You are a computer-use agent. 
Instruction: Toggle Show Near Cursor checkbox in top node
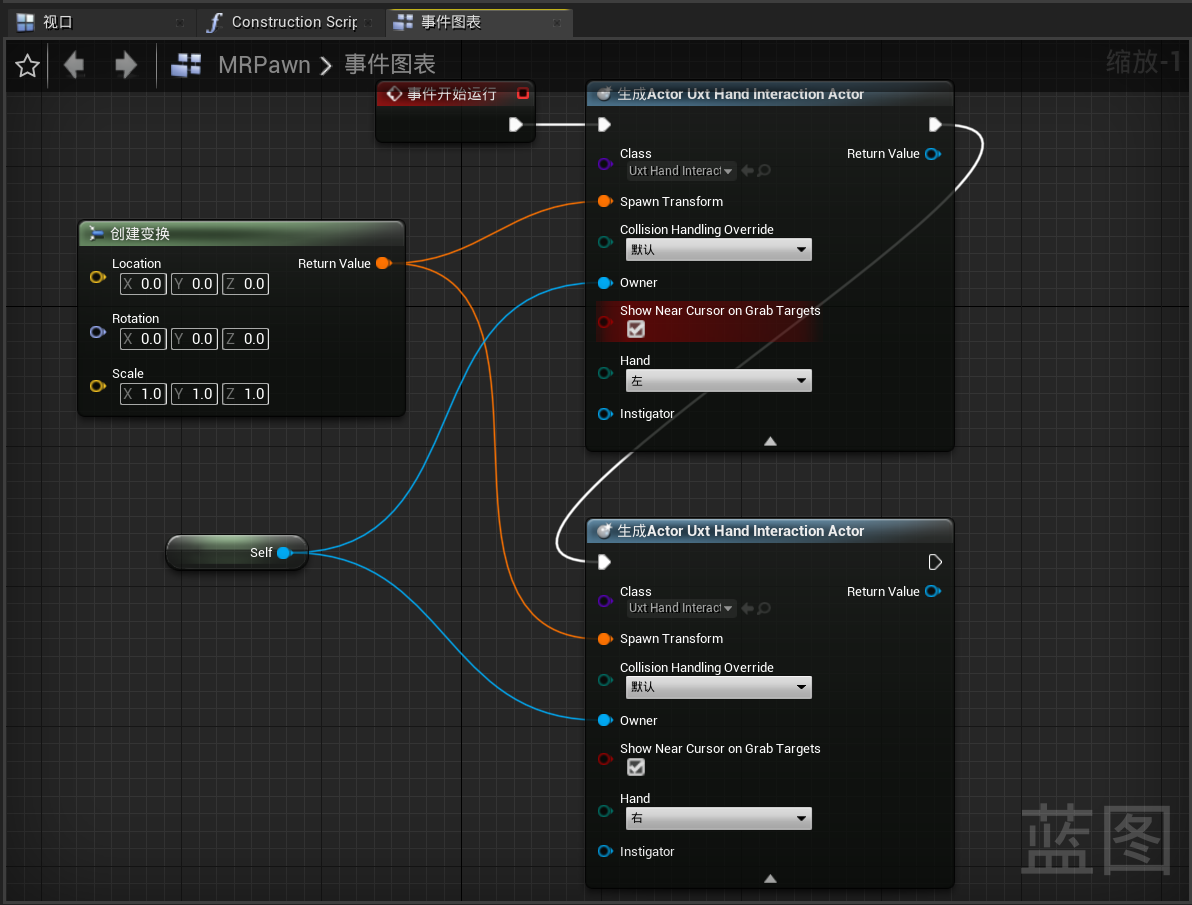tap(636, 329)
